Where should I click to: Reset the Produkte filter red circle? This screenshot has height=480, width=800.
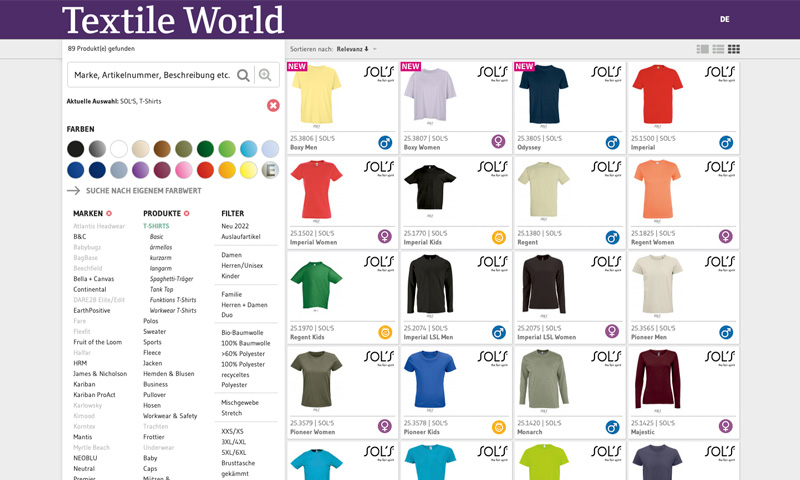point(187,214)
